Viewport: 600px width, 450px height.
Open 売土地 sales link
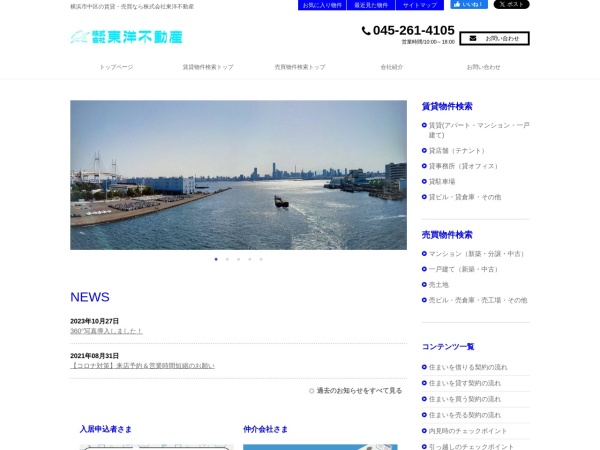point(439,285)
